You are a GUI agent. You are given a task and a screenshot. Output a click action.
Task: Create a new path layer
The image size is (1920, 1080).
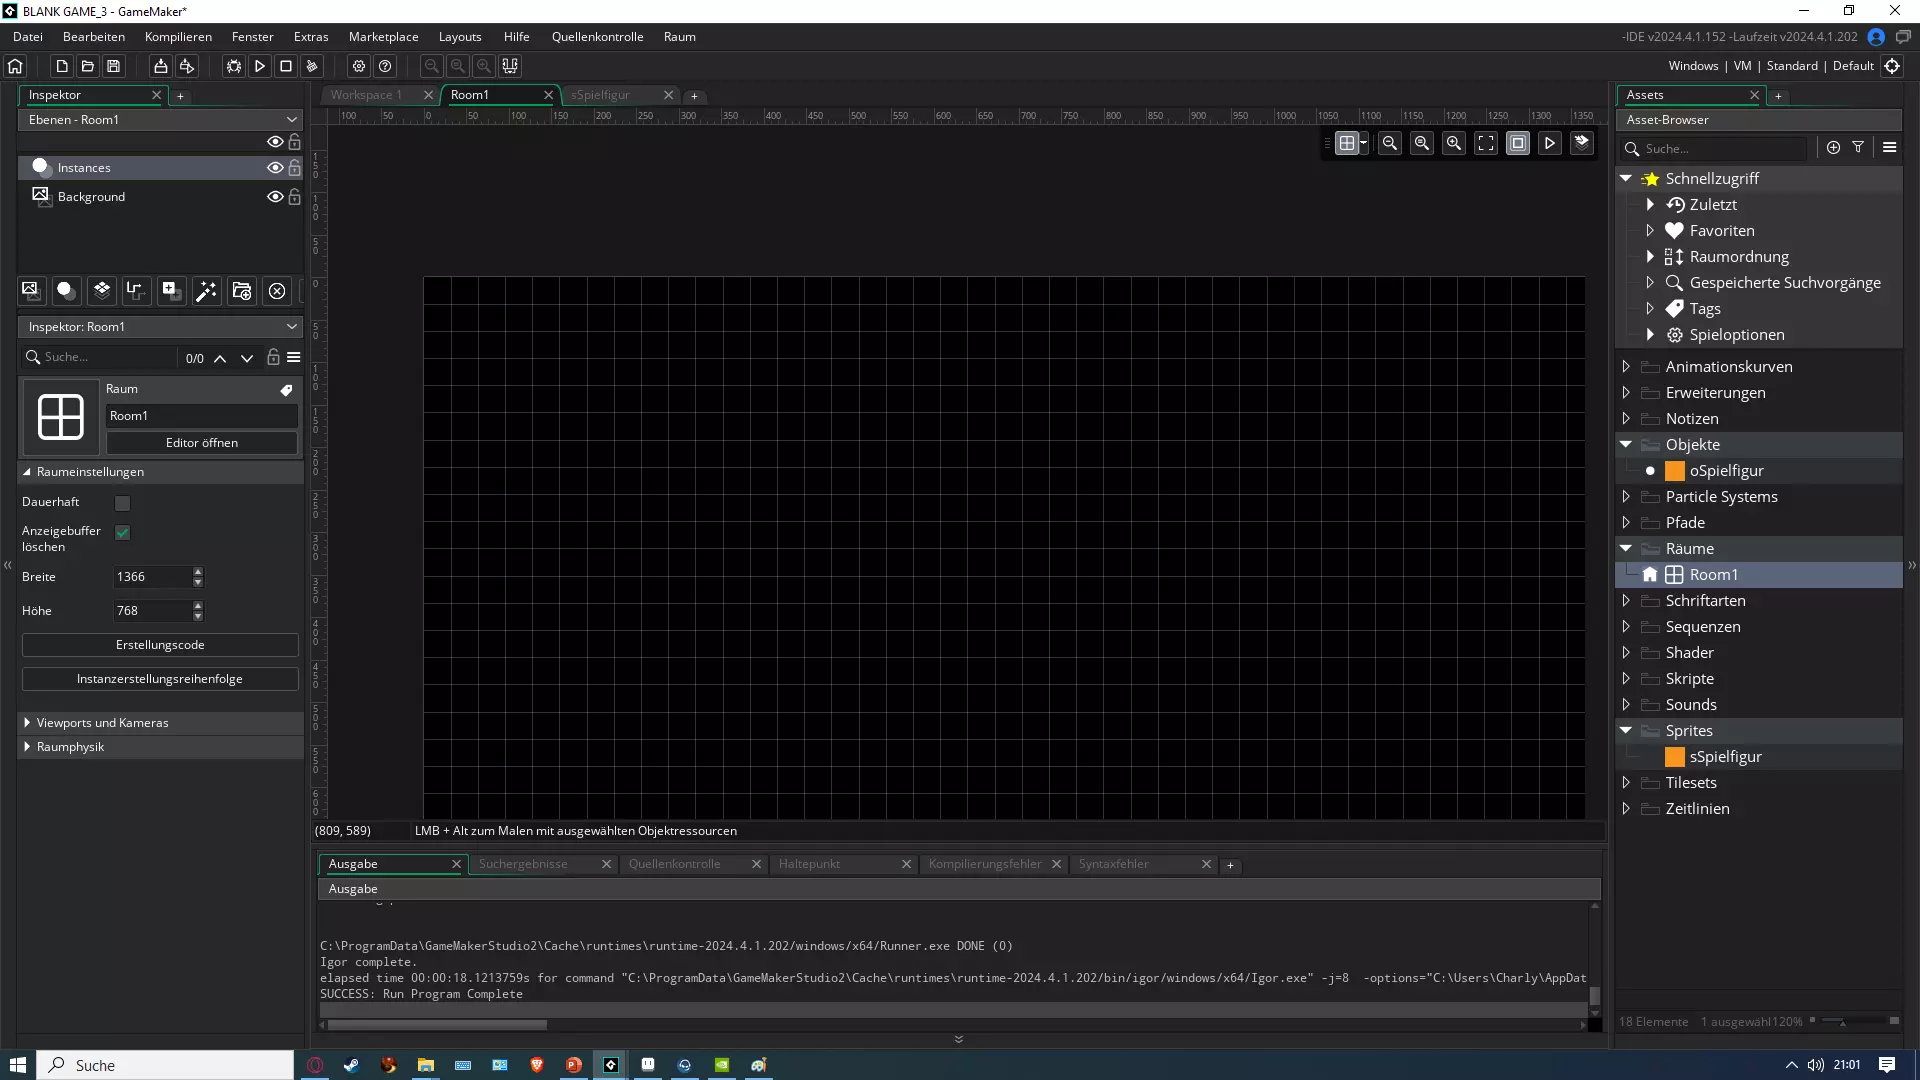135,291
